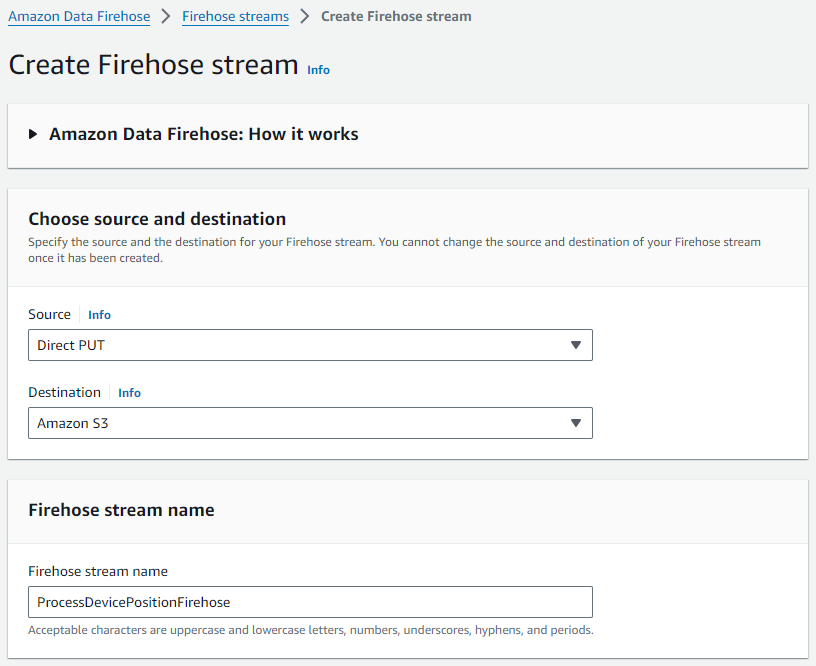Click the Firehose stream name section heading
Screen dimensions: 816x666
point(121,510)
